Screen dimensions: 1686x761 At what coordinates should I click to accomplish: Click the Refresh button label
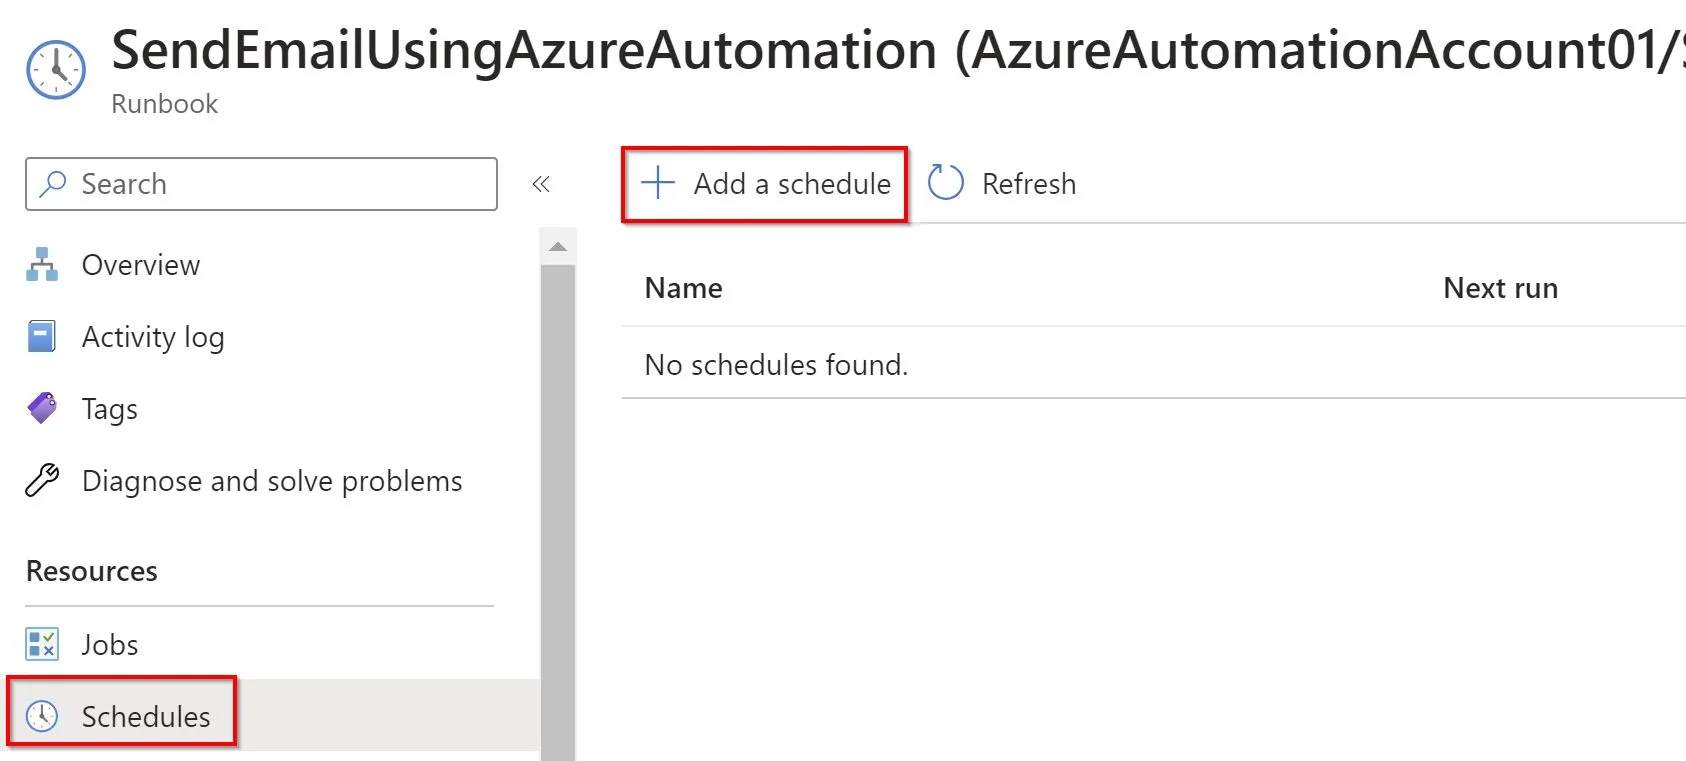1029,184
